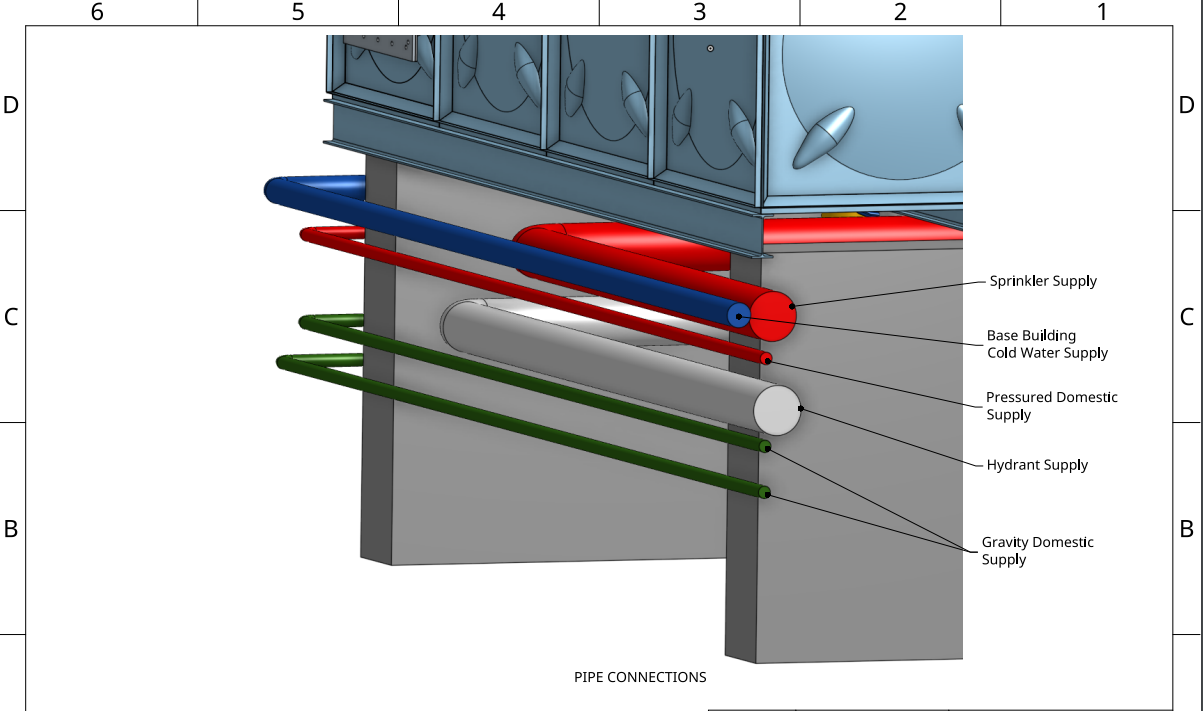Click column zone number 5 in top border
Image resolution: width=1203 pixels, height=711 pixels.
[x=298, y=12]
